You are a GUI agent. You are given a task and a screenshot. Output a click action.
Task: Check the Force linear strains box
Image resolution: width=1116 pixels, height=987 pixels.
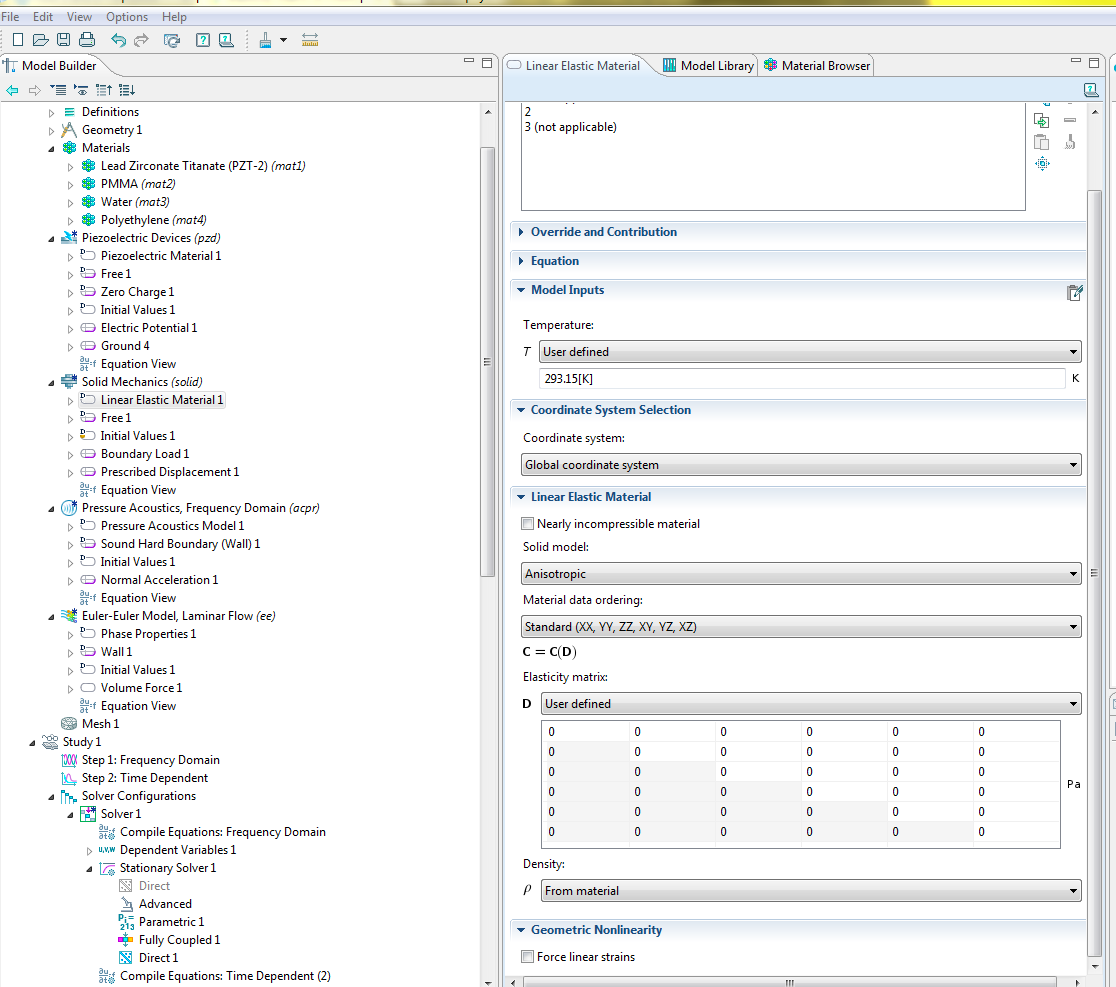point(528,957)
